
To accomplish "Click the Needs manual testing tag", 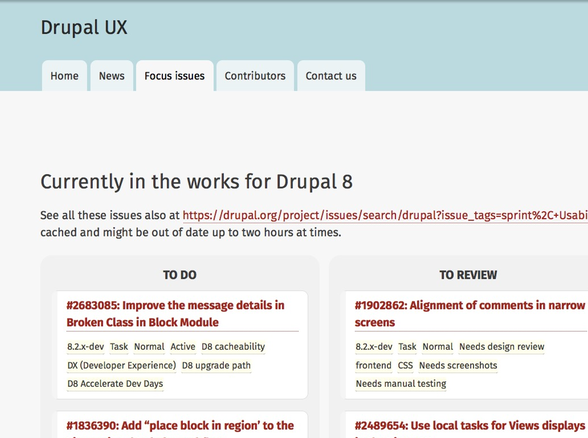I will coord(401,384).
